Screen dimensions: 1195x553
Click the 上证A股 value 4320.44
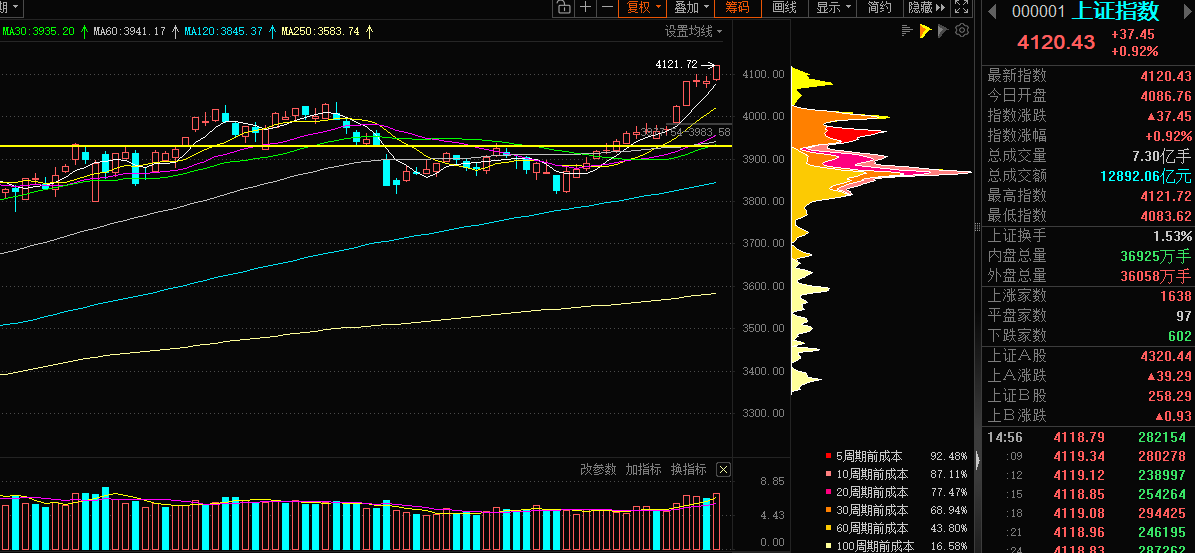coord(1166,356)
